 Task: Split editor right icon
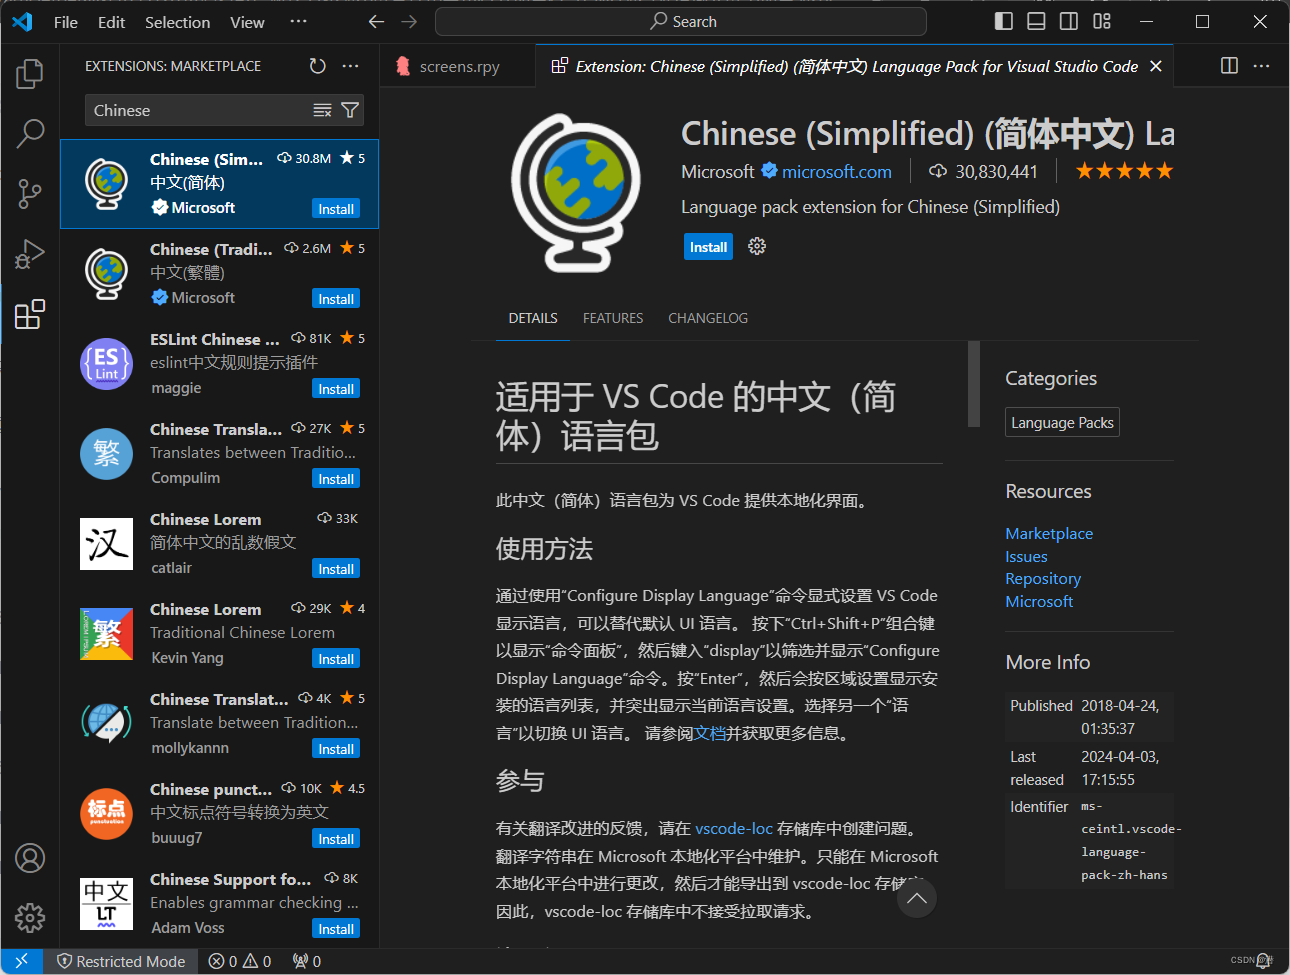1229,66
